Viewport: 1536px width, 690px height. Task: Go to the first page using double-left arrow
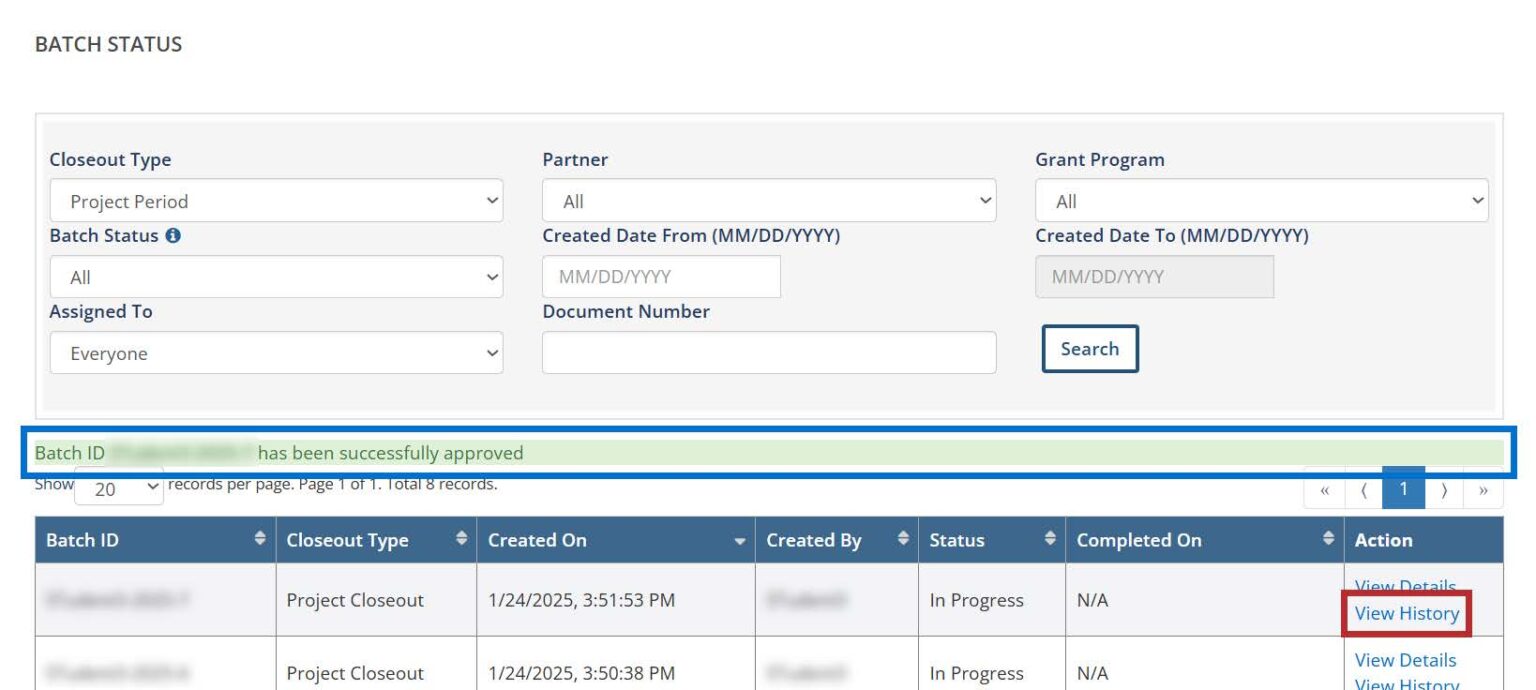click(1325, 490)
